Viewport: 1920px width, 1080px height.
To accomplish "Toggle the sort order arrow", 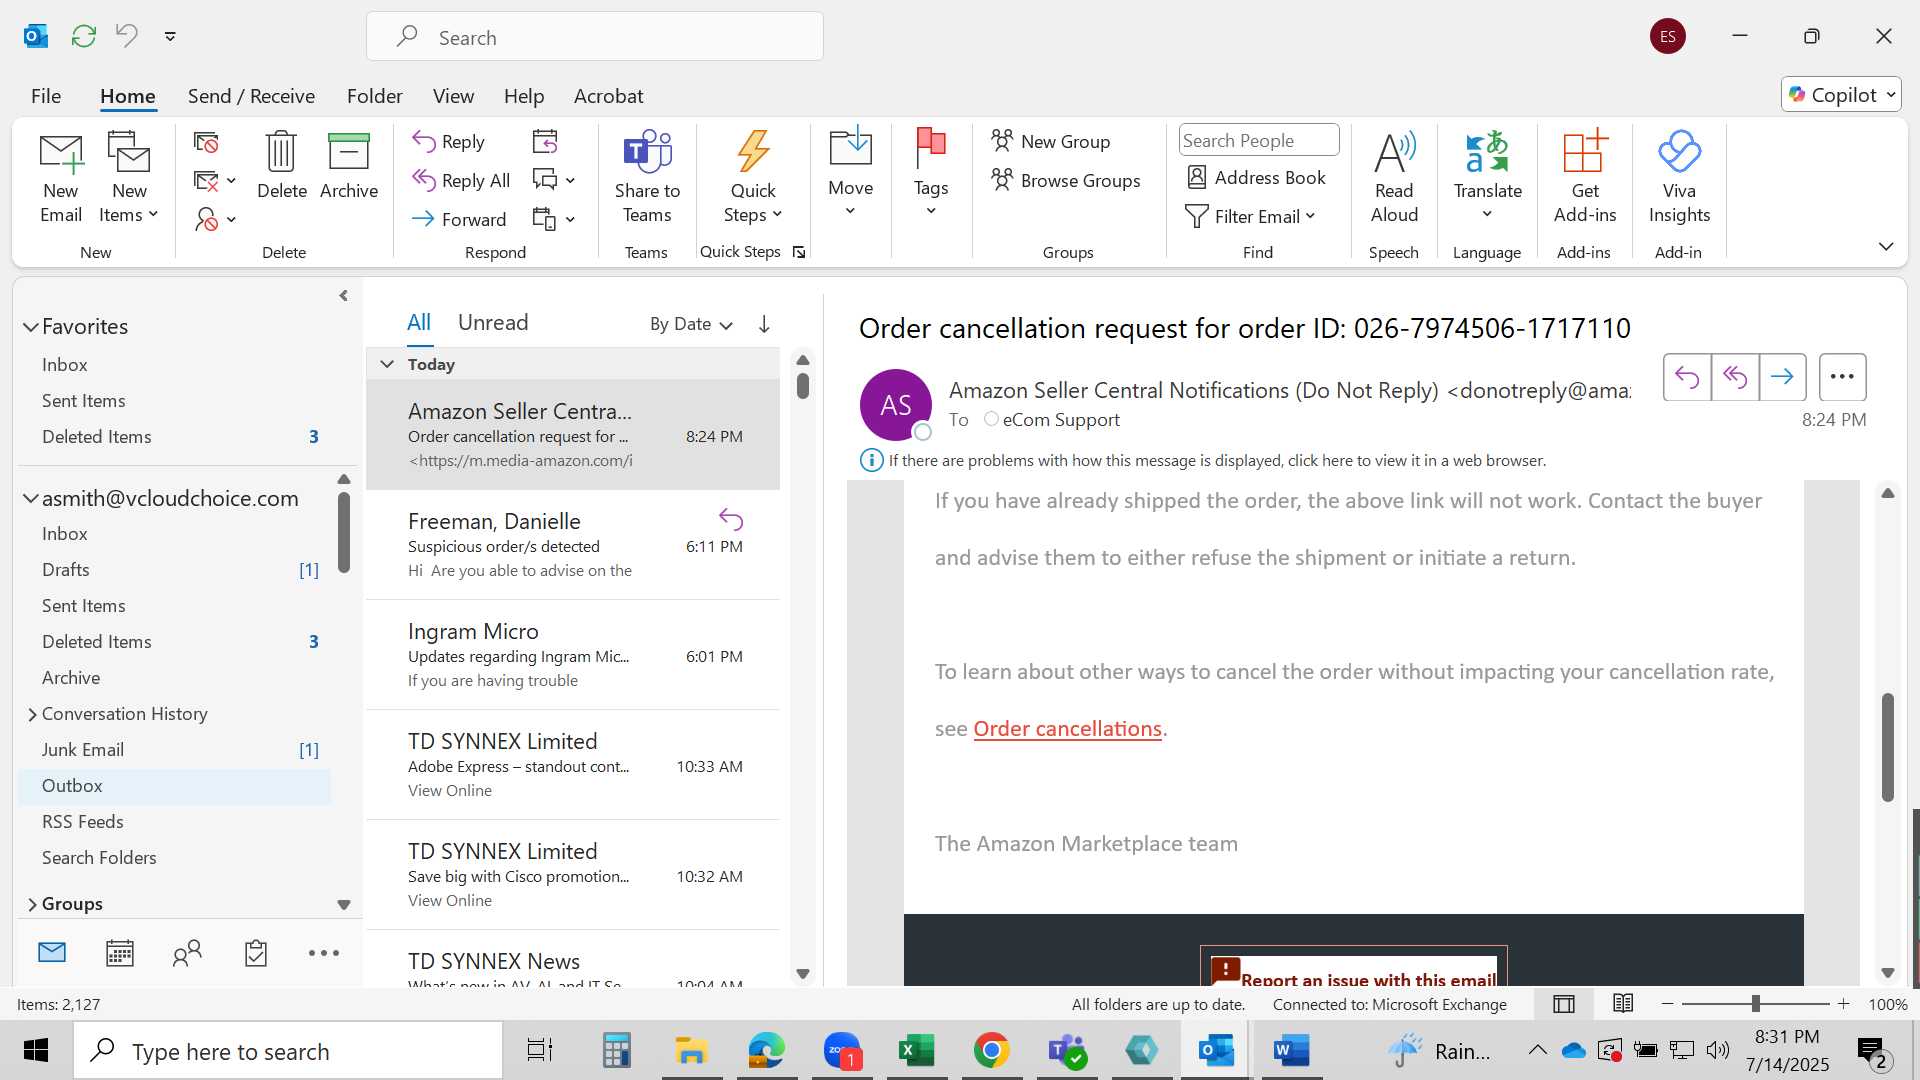I will (764, 324).
